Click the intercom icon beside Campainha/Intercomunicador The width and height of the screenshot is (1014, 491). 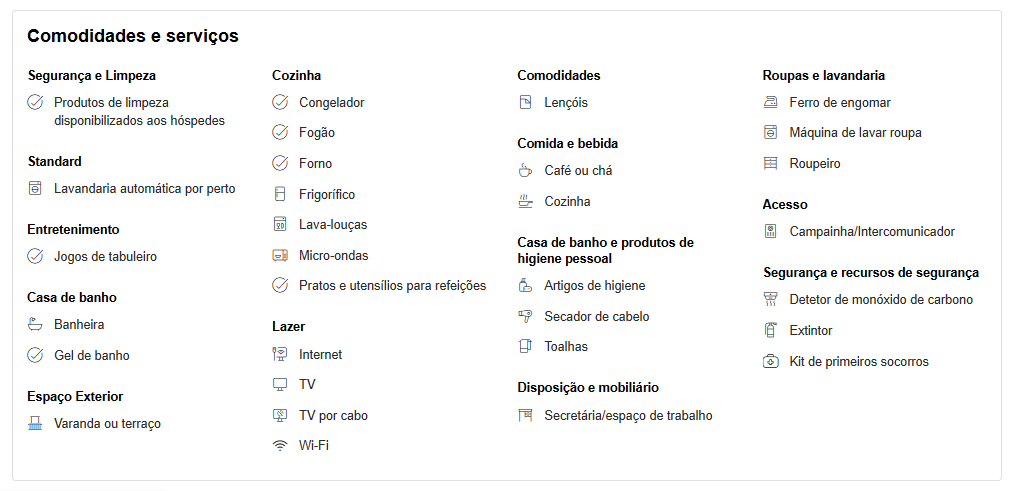coord(770,231)
